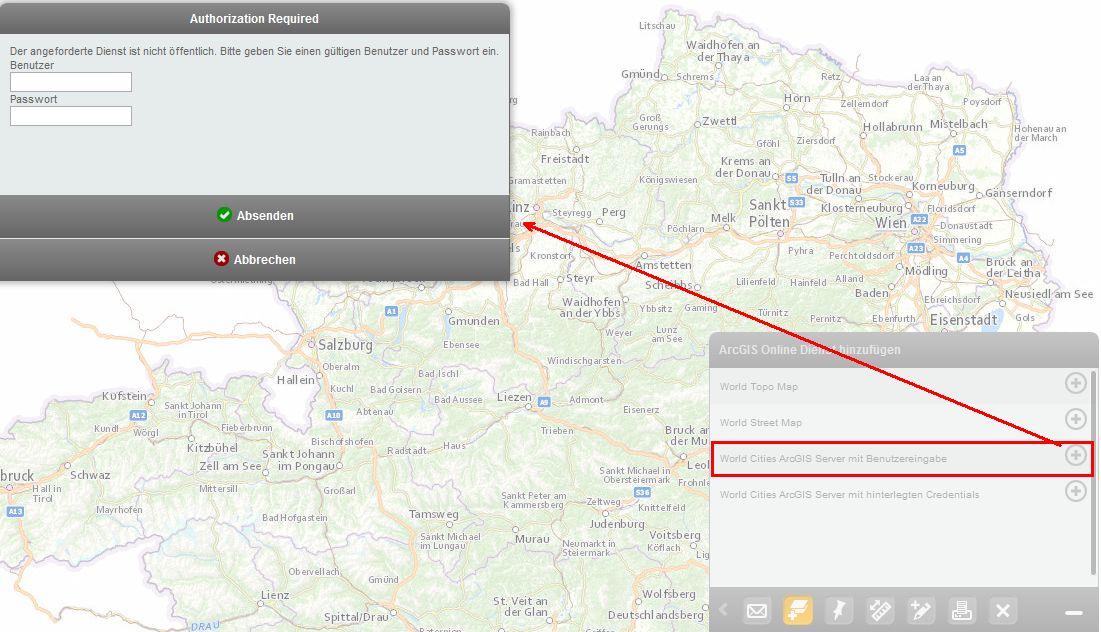Click the plus icon next to World Topo Map
Viewport: 1101px width, 632px height.
click(1076, 383)
